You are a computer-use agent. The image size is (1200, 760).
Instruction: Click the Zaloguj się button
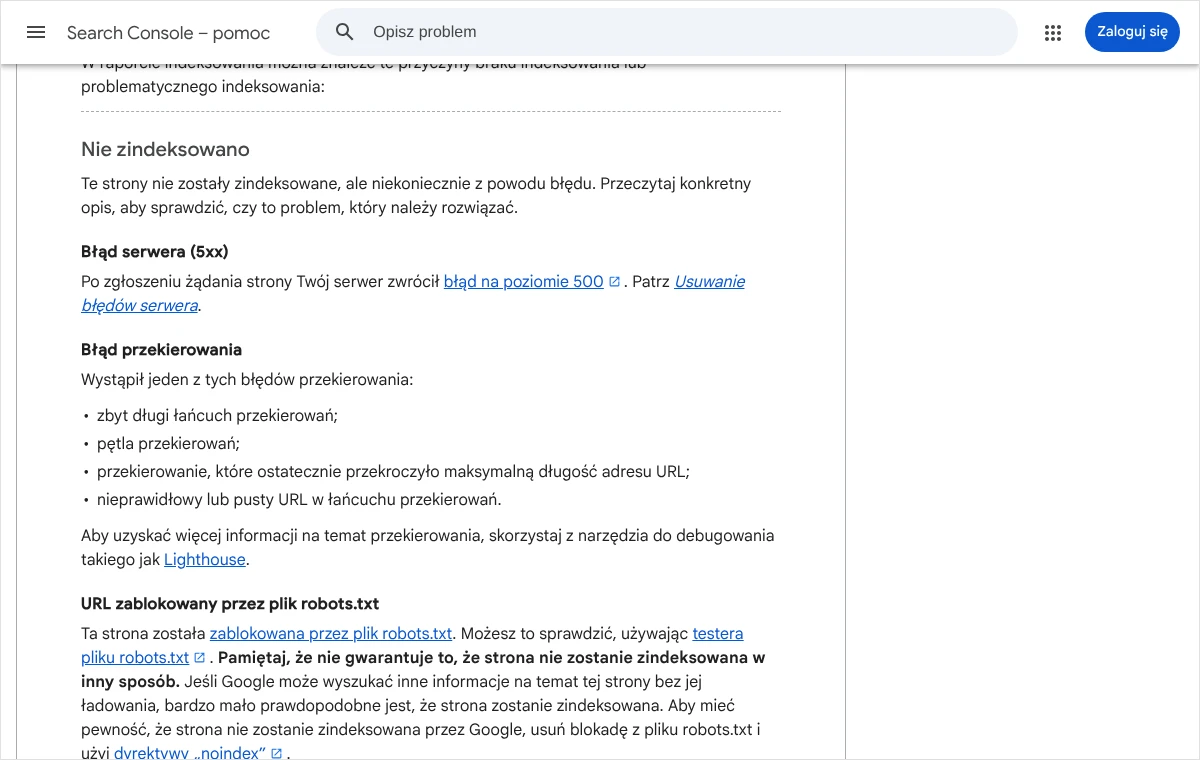point(1132,32)
